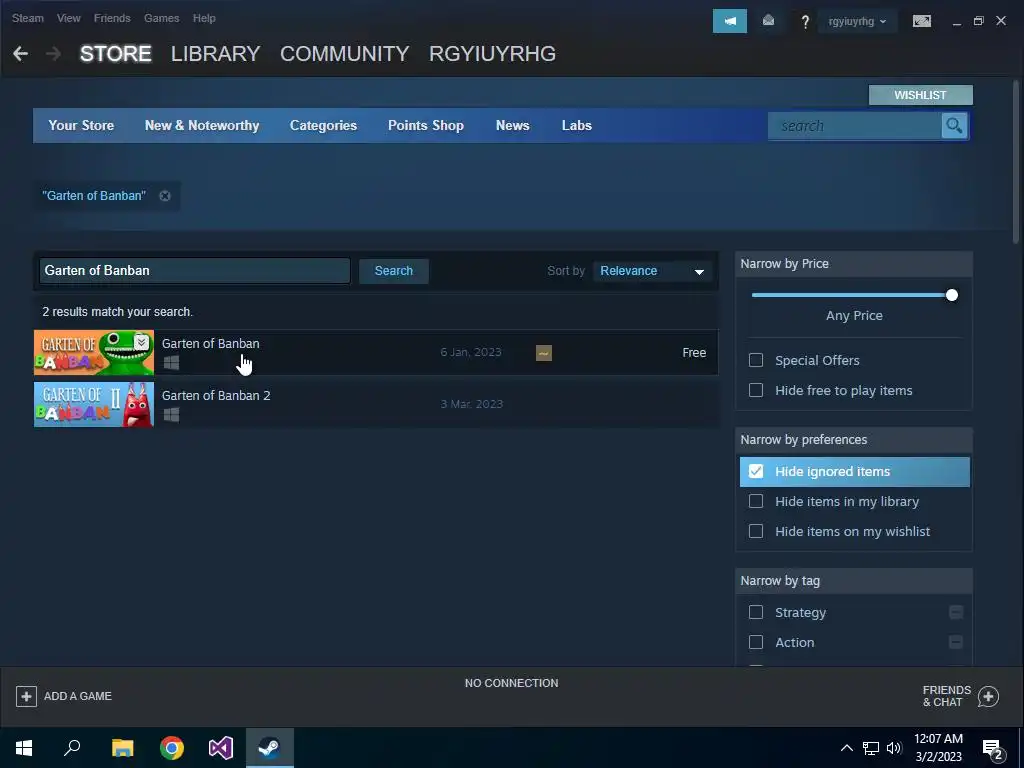Open the announcements megaphone icon

click(729, 22)
